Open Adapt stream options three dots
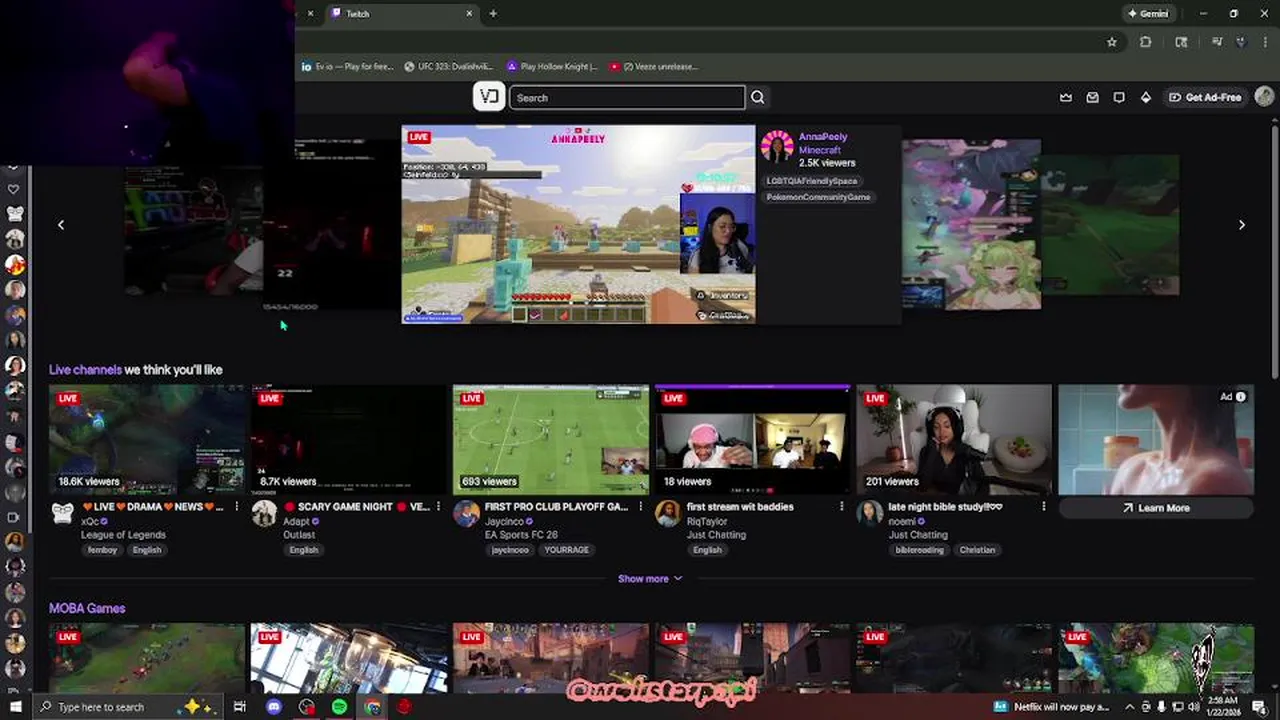 [438, 507]
